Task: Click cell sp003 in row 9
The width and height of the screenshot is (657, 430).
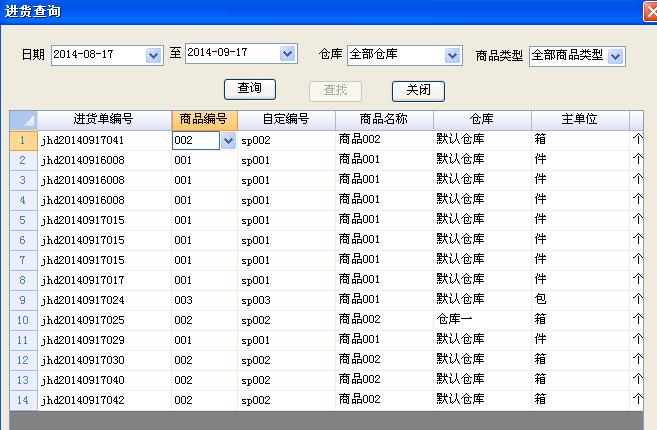Action: (x=287, y=300)
